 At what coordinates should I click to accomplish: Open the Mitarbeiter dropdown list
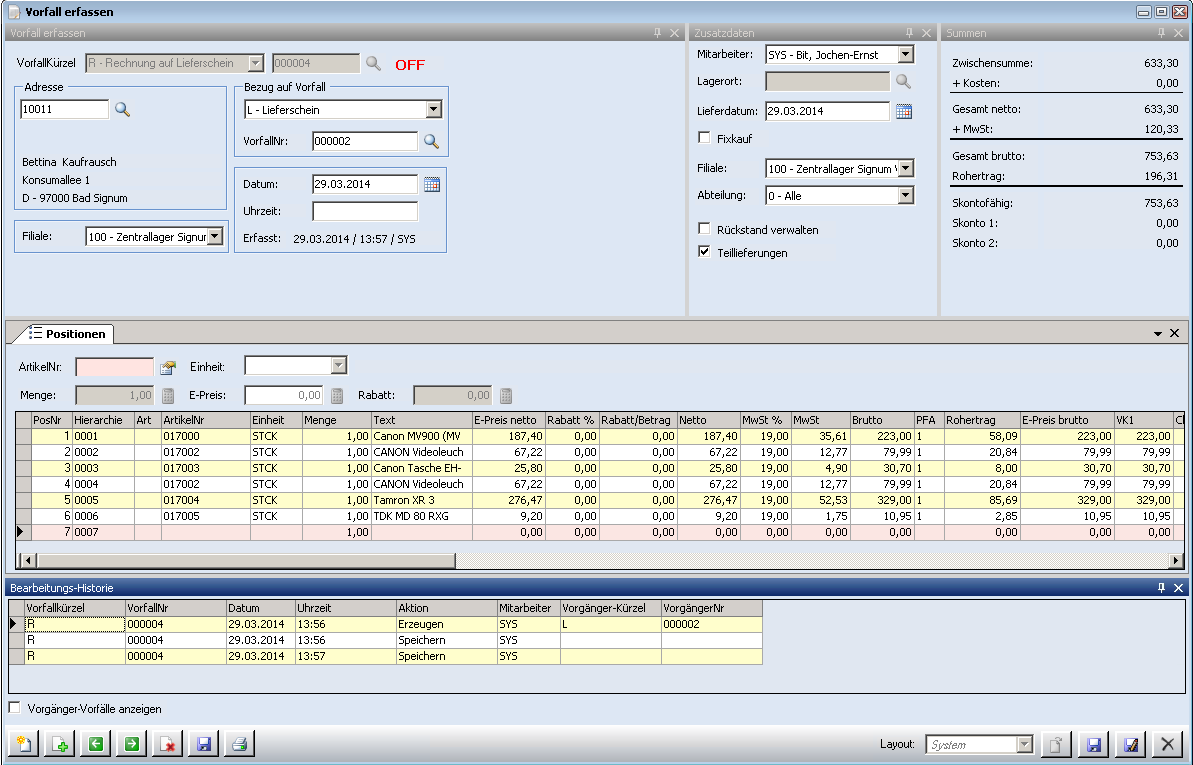coord(905,55)
